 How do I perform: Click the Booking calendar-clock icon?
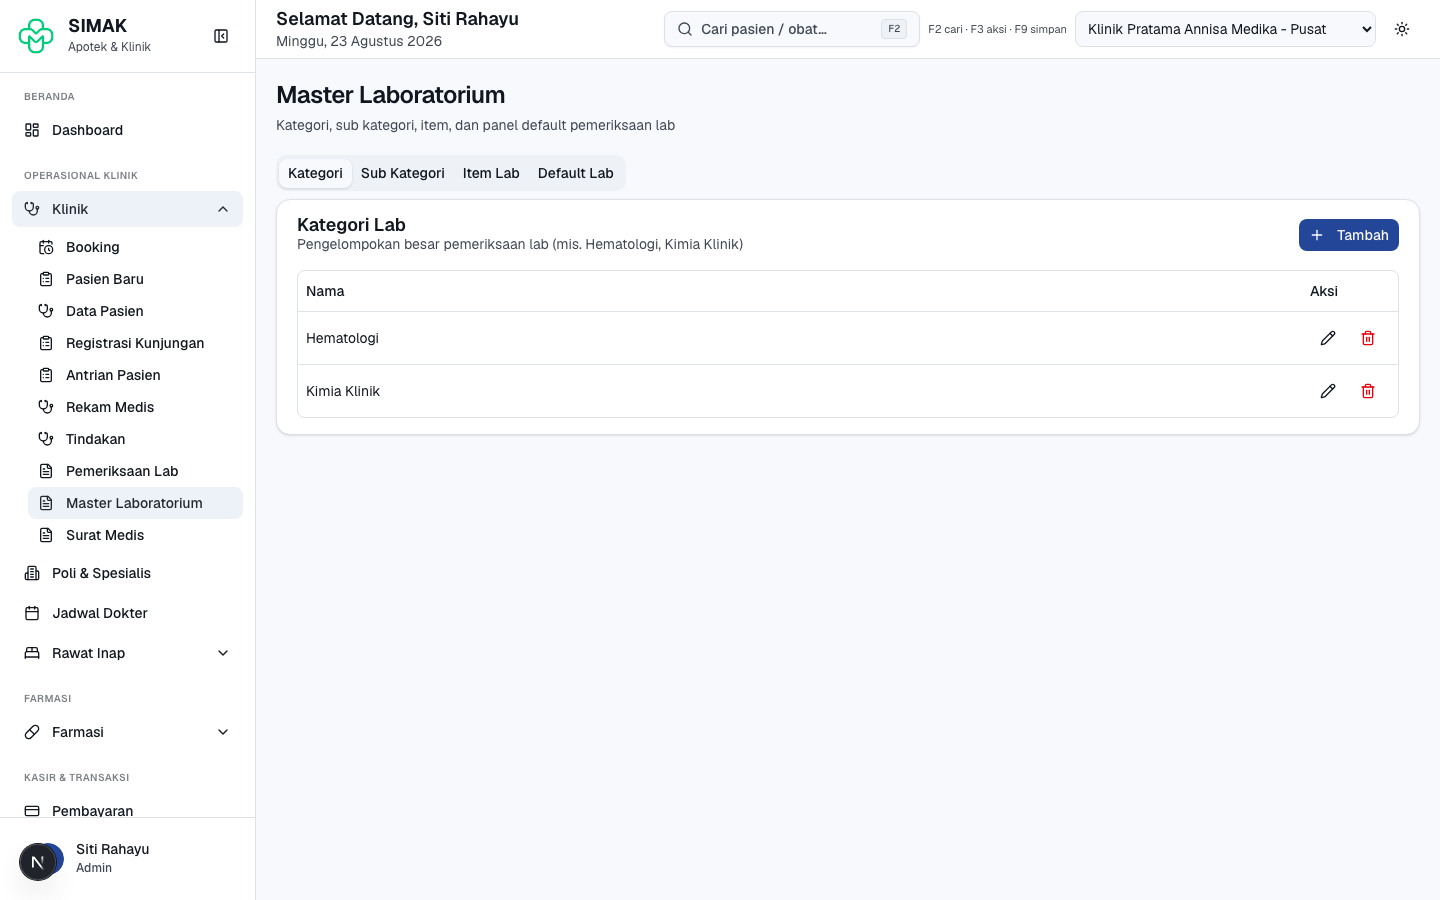46,247
